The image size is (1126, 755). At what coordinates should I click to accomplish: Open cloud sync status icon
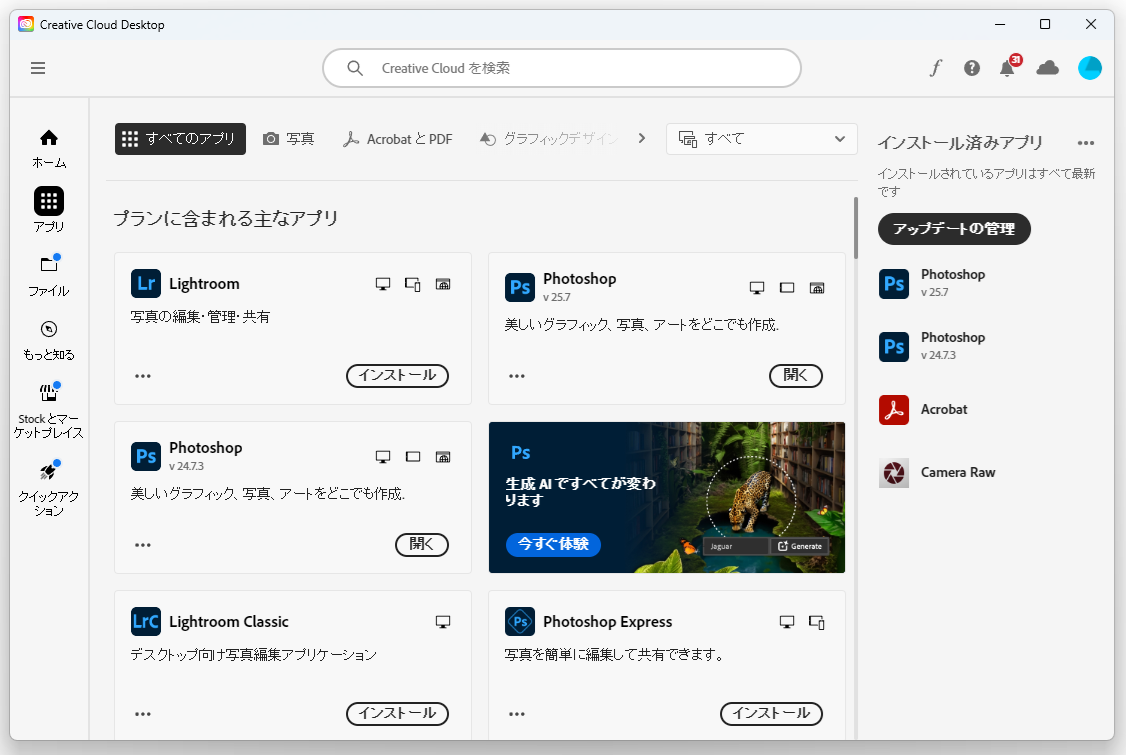click(x=1048, y=68)
